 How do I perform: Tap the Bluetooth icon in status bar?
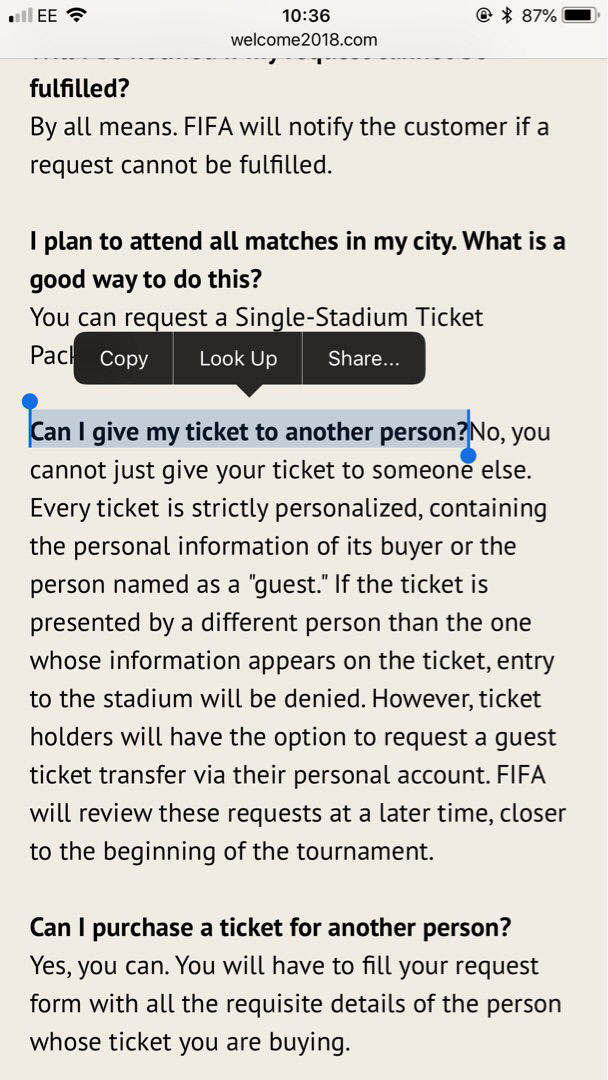click(507, 15)
